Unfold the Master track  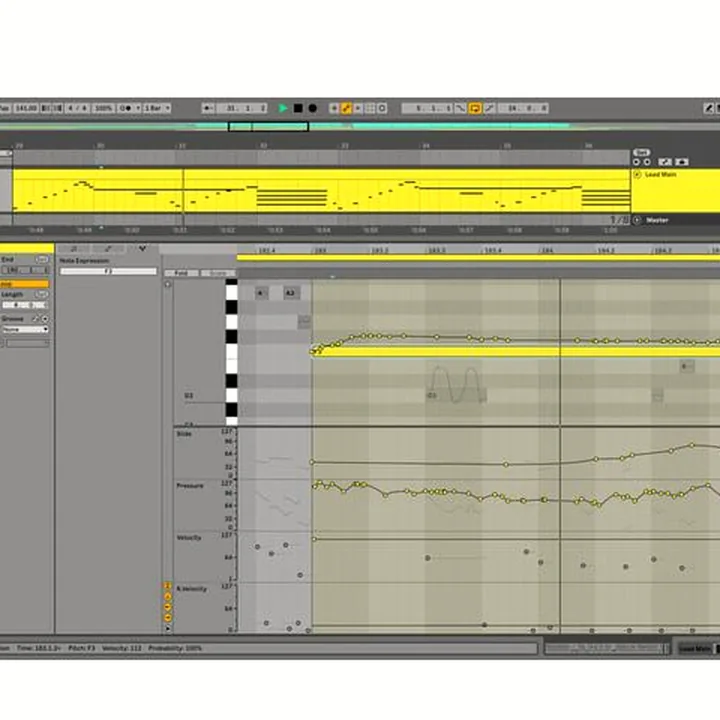click(x=637, y=220)
